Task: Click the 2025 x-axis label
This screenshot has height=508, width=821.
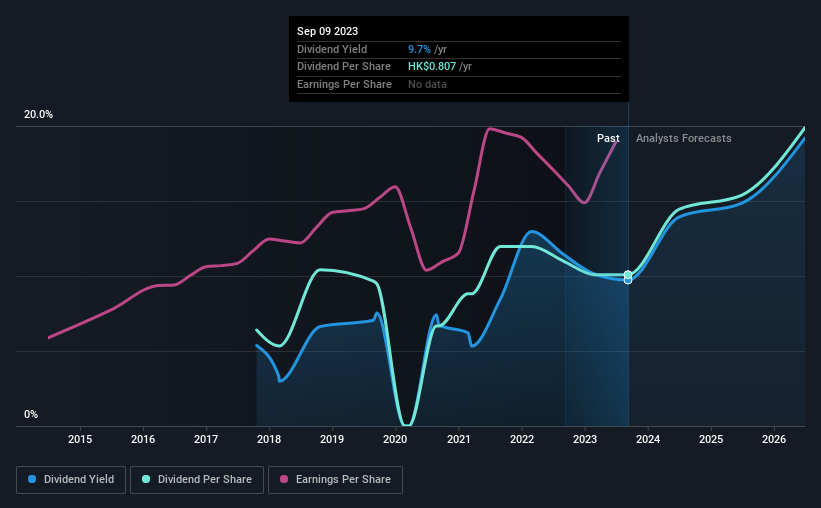Action: tap(711, 439)
